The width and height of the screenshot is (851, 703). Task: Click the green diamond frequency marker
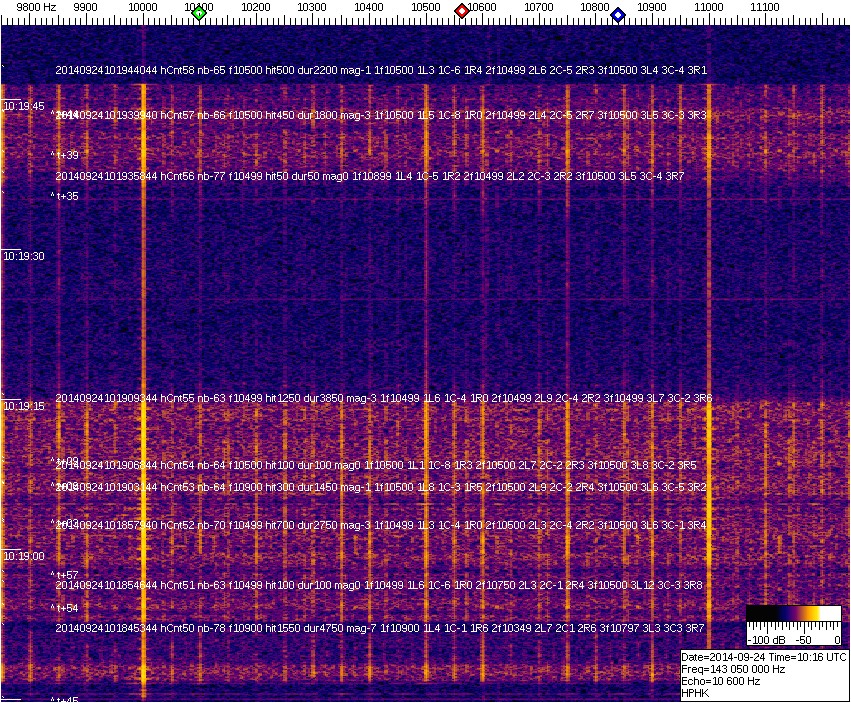(x=199, y=13)
